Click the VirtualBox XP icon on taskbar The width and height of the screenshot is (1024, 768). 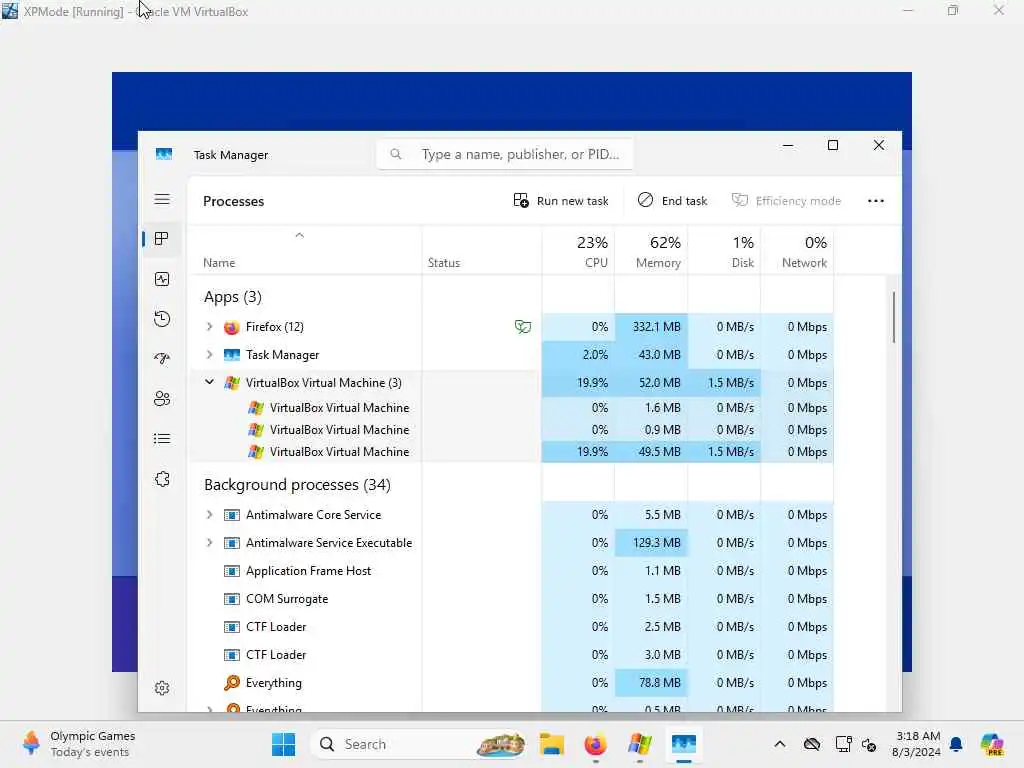[639, 744]
